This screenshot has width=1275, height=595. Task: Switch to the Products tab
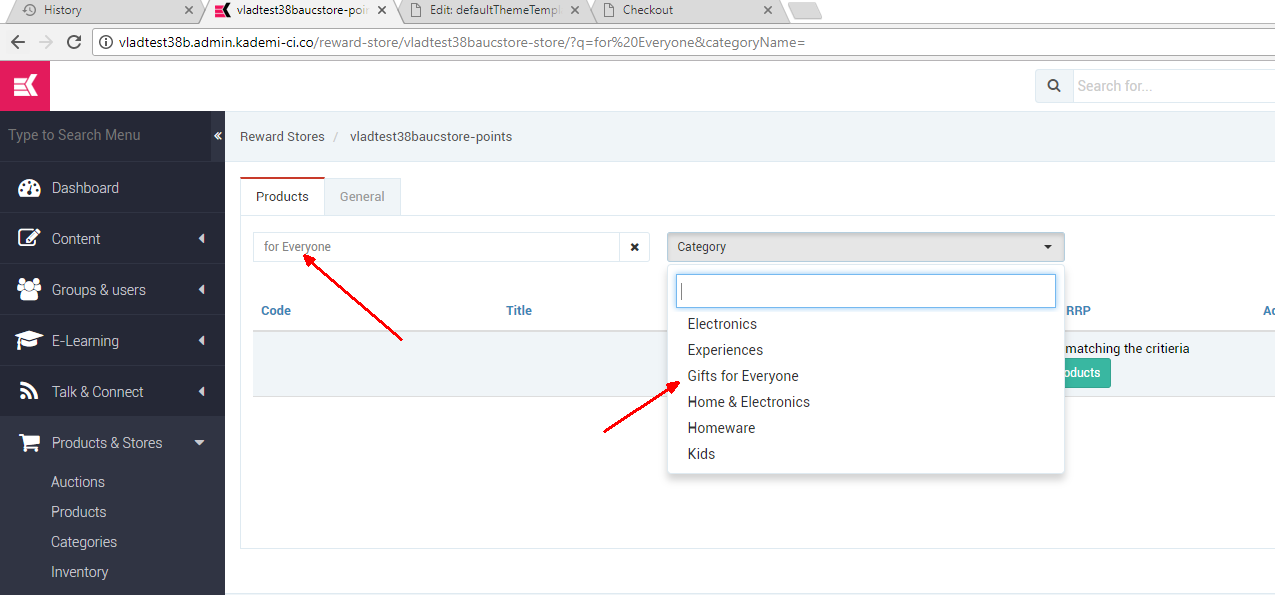(282, 197)
